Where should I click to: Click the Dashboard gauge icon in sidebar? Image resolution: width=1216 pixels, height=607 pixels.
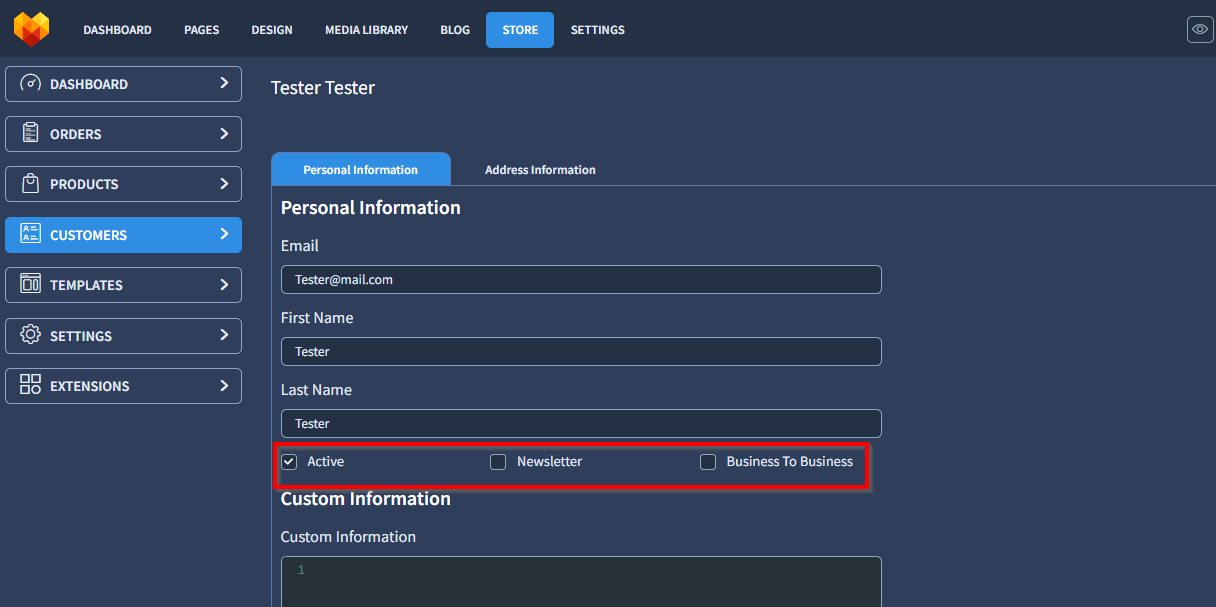(x=30, y=84)
